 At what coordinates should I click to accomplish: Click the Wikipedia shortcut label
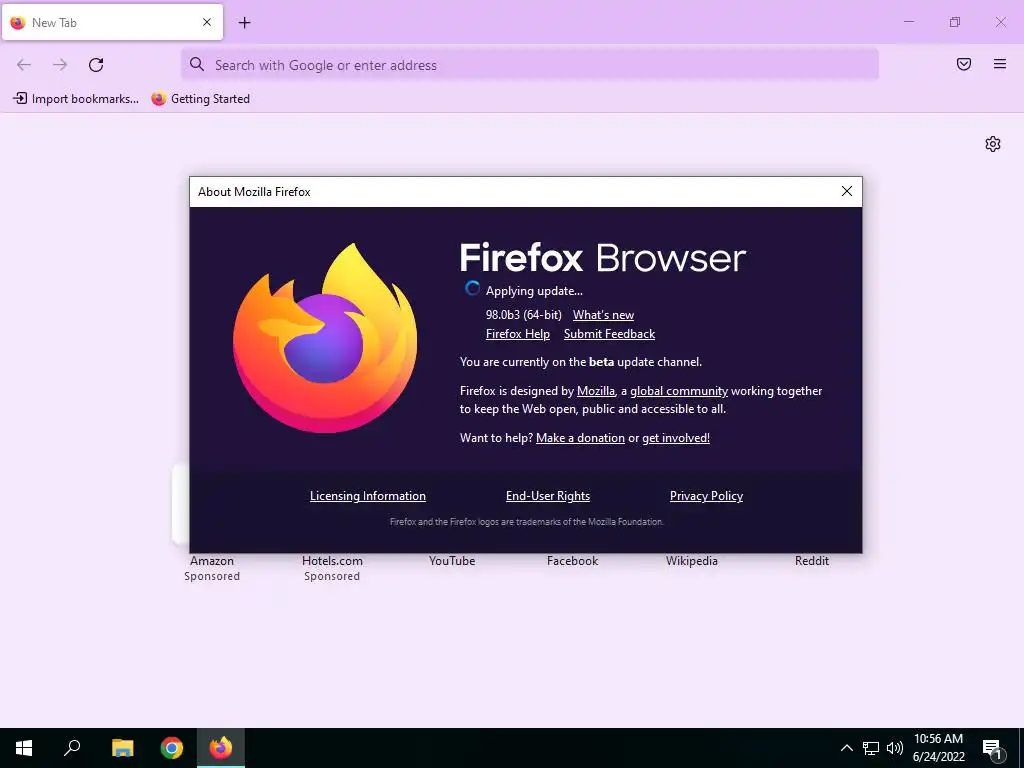pos(692,560)
